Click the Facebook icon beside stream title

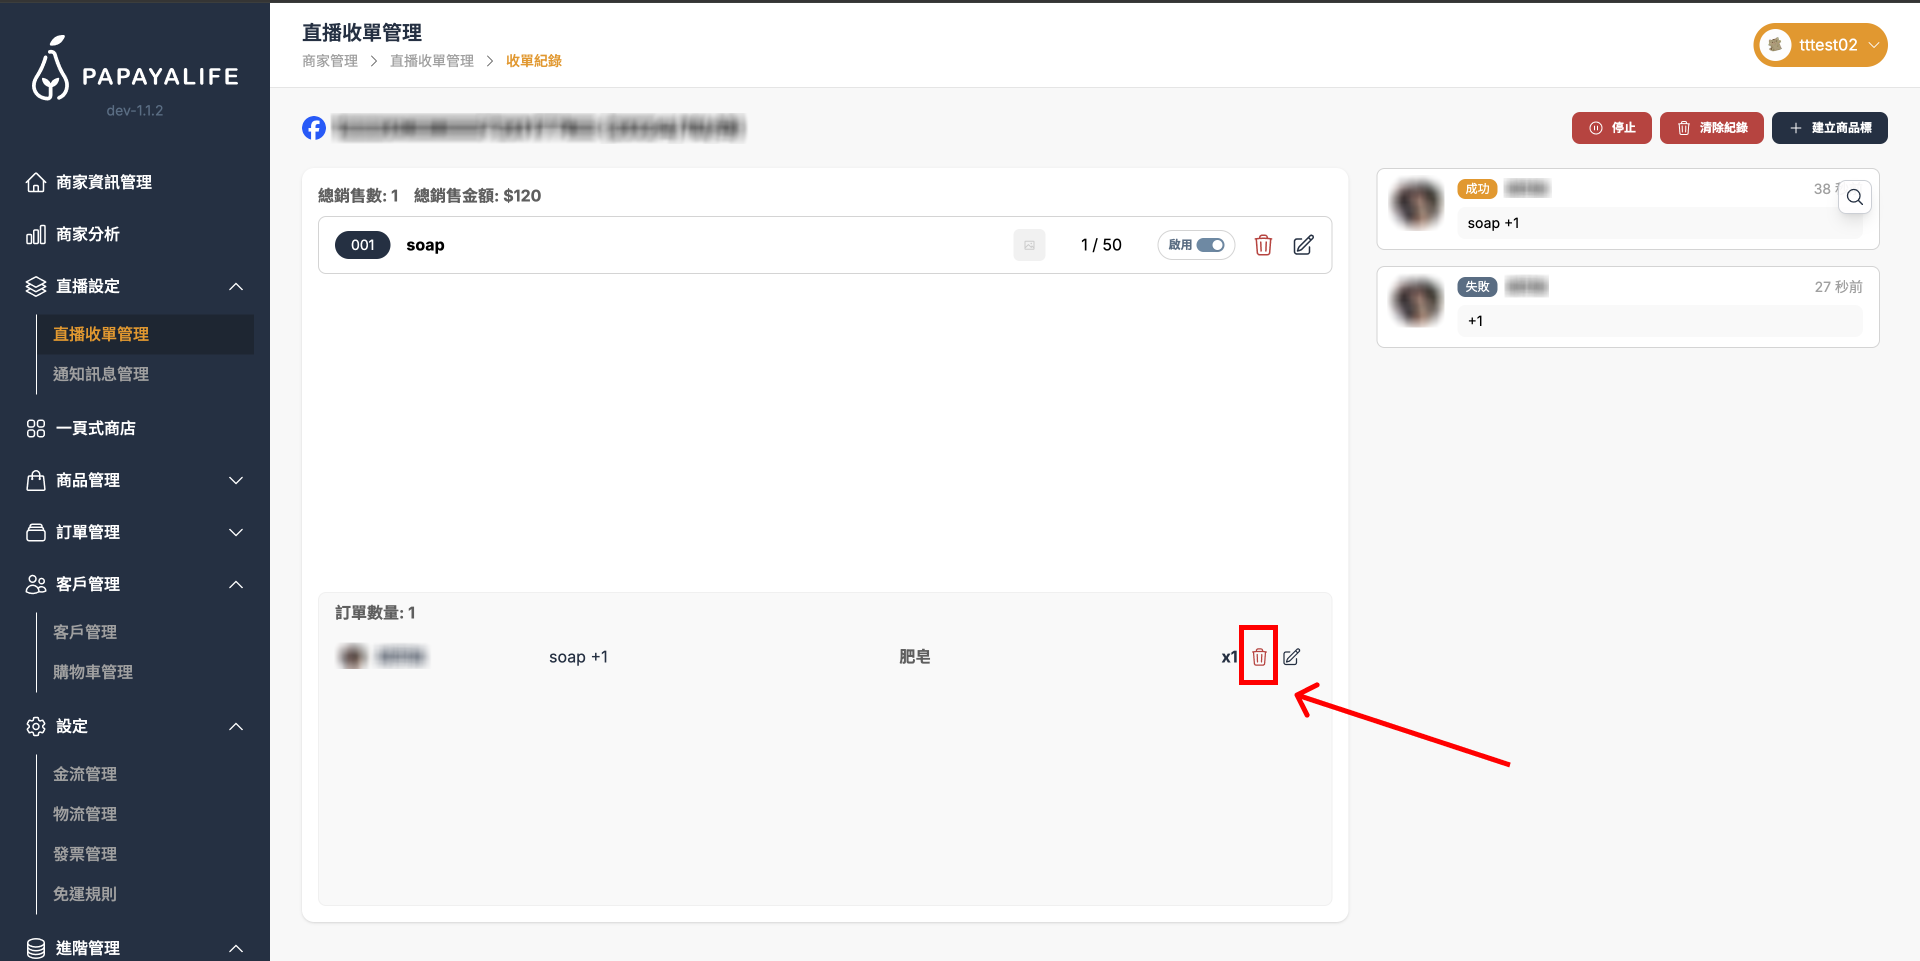click(314, 128)
